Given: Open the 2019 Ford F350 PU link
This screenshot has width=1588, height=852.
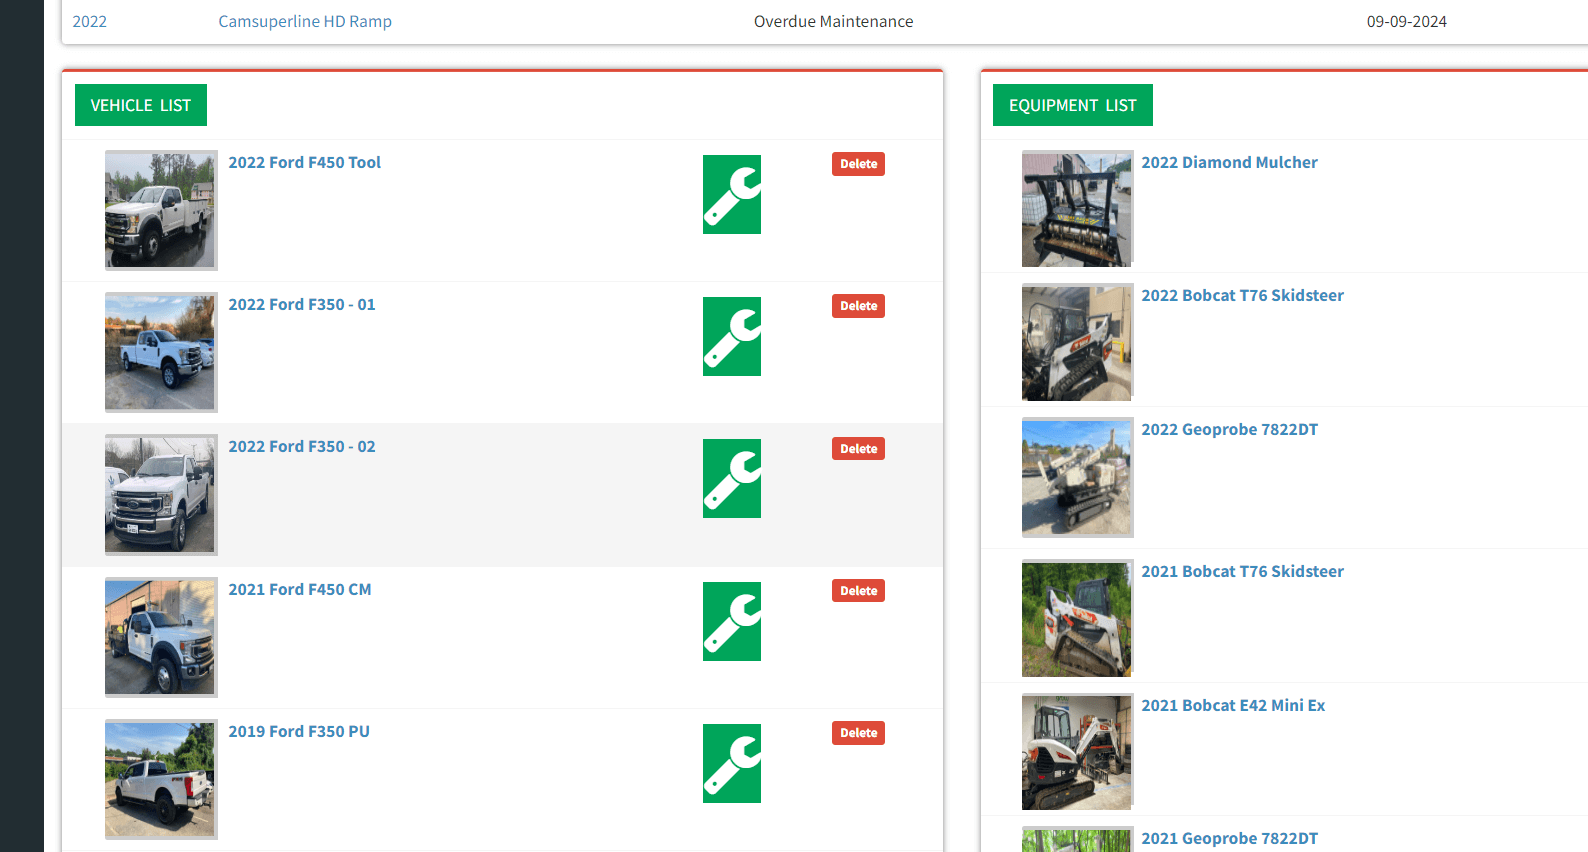Looking at the screenshot, I should coord(299,731).
